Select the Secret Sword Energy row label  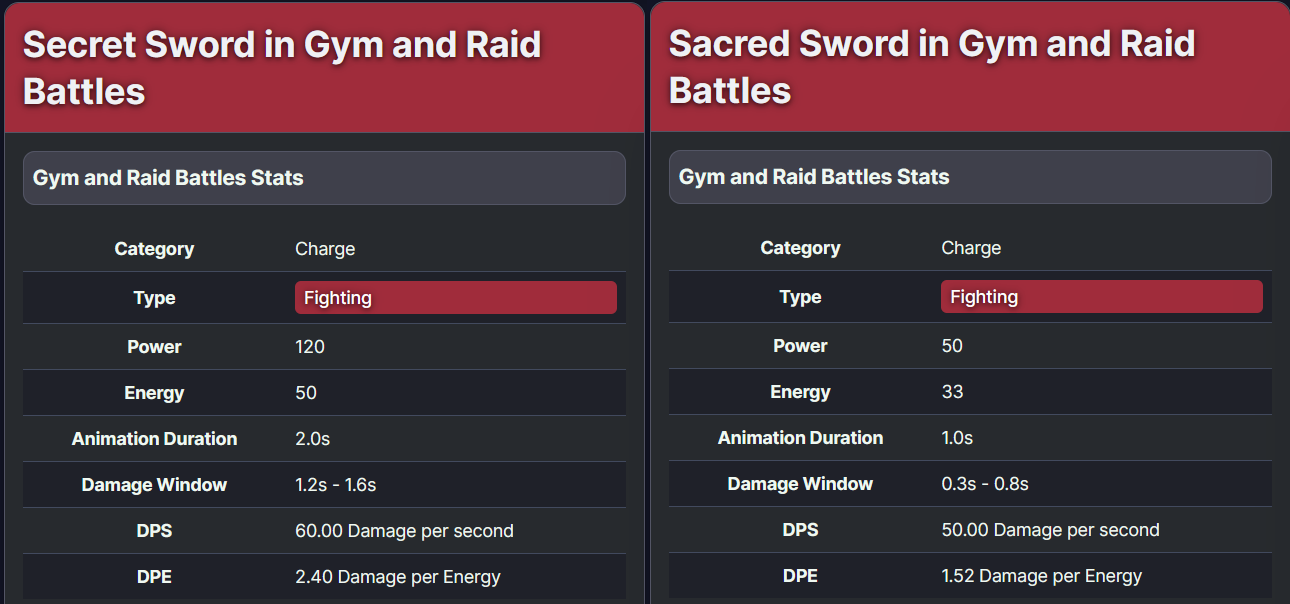click(x=154, y=393)
